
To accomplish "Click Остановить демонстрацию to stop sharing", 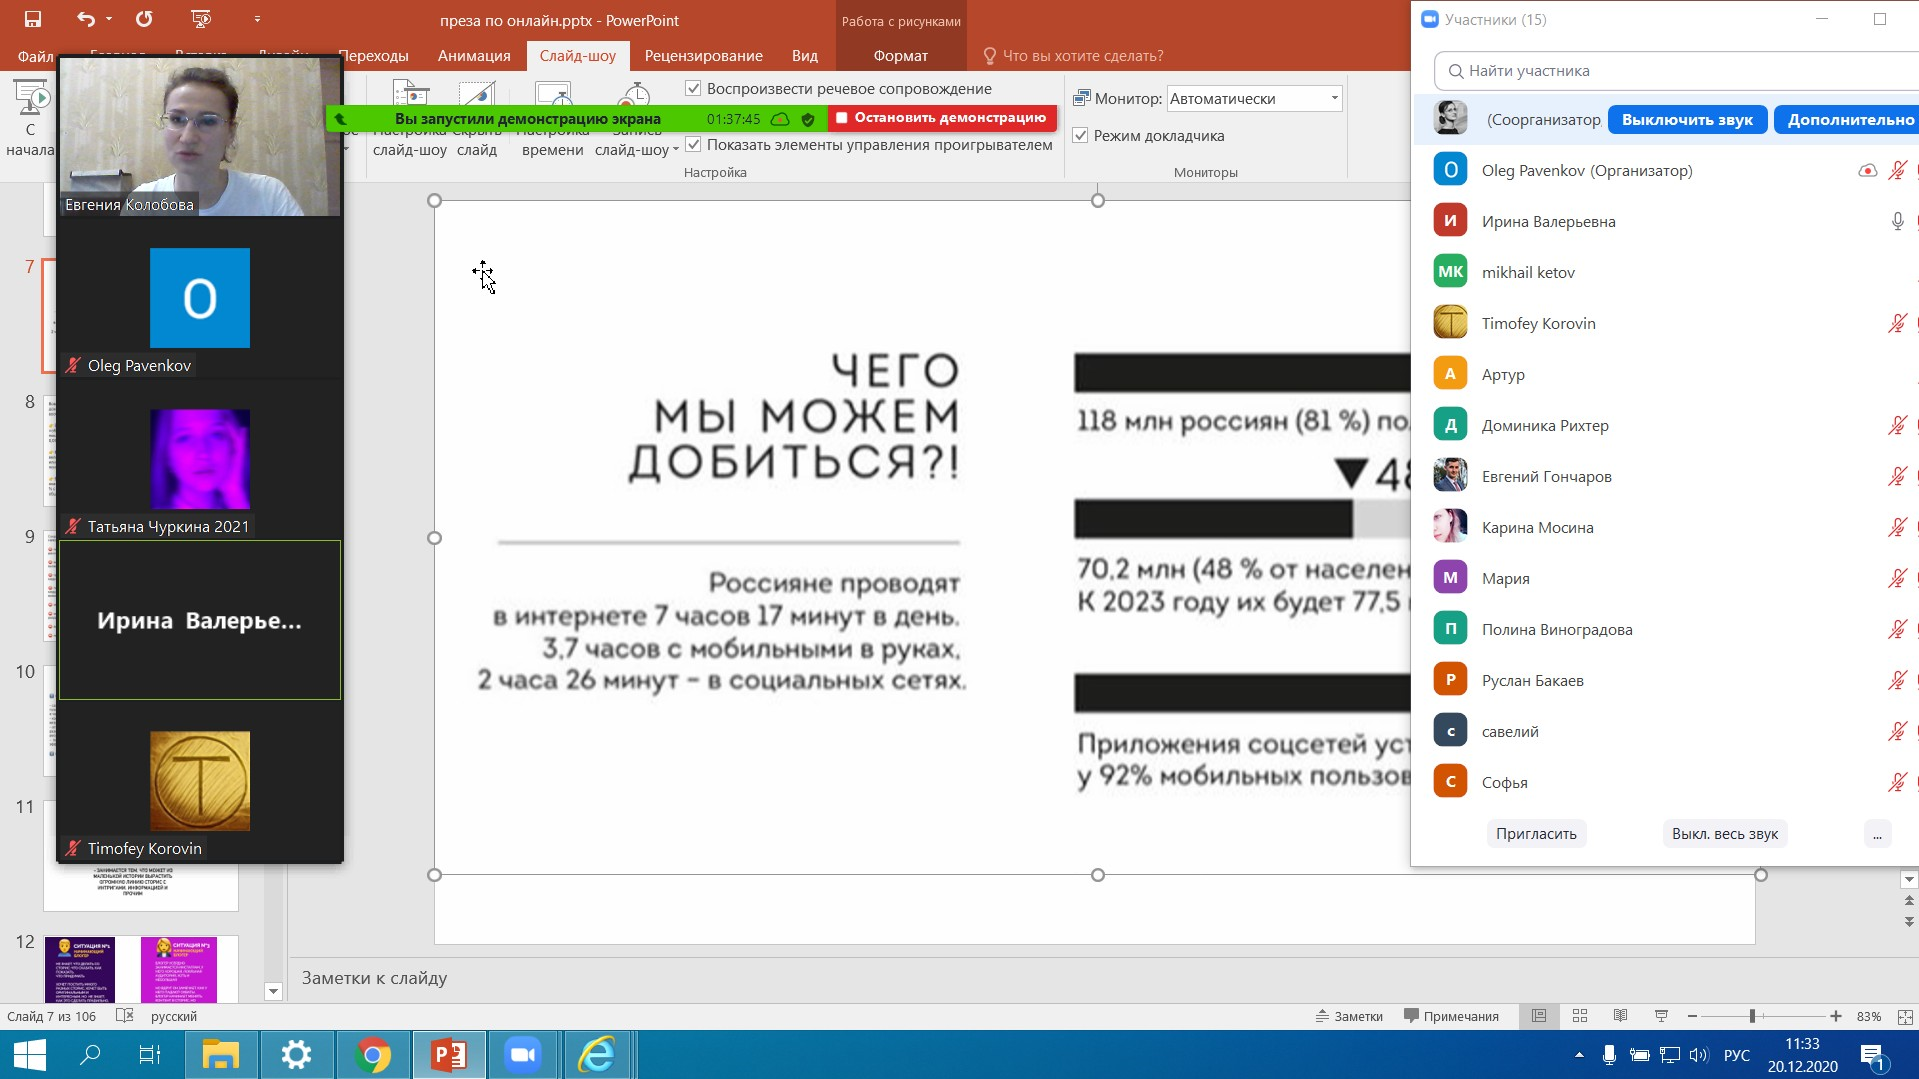I will [x=941, y=118].
